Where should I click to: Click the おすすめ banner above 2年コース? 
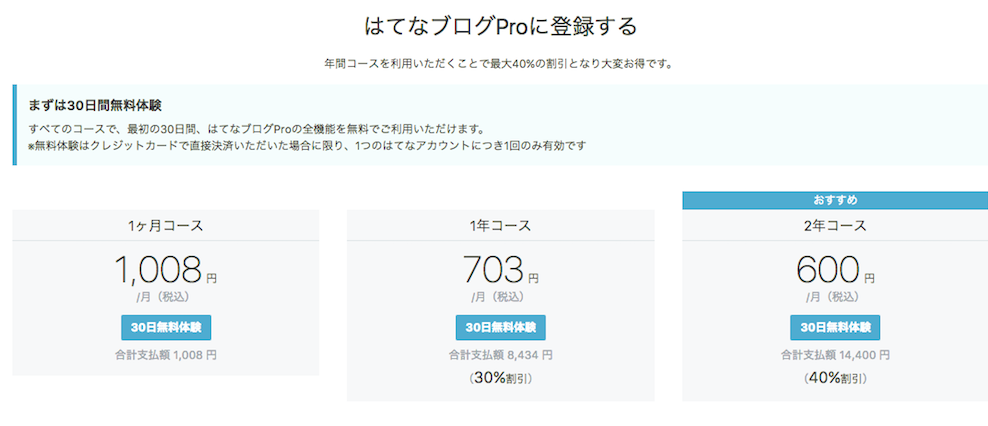835,200
